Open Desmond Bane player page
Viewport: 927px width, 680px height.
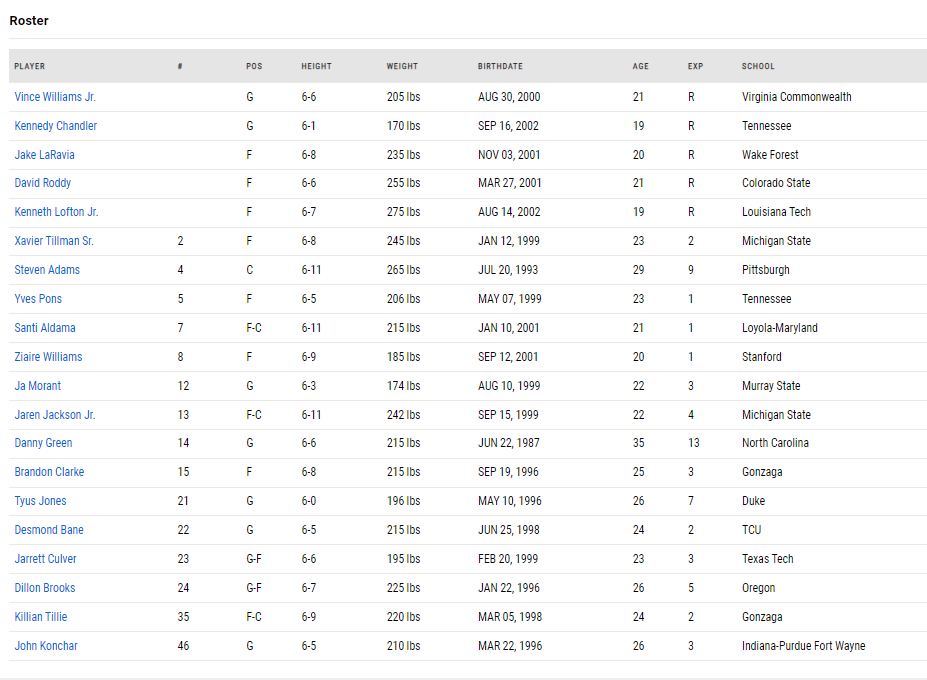click(49, 530)
